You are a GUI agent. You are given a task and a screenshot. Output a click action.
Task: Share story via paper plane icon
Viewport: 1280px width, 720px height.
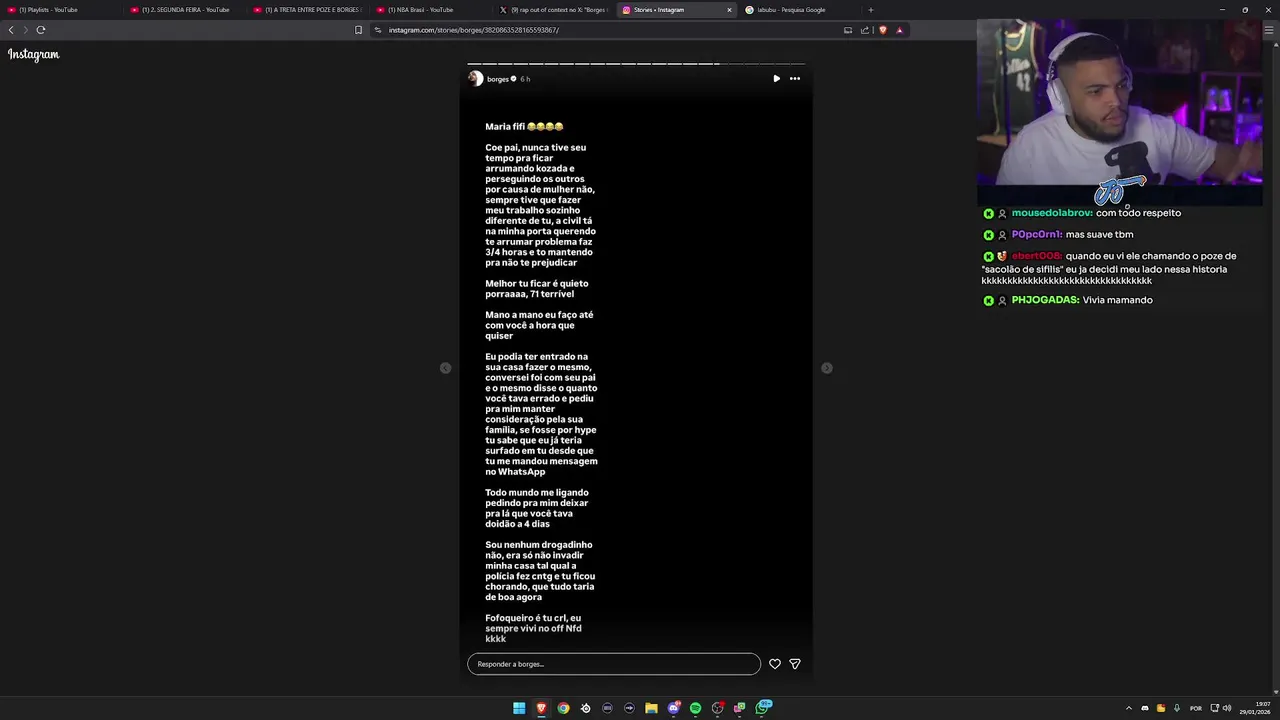point(795,664)
